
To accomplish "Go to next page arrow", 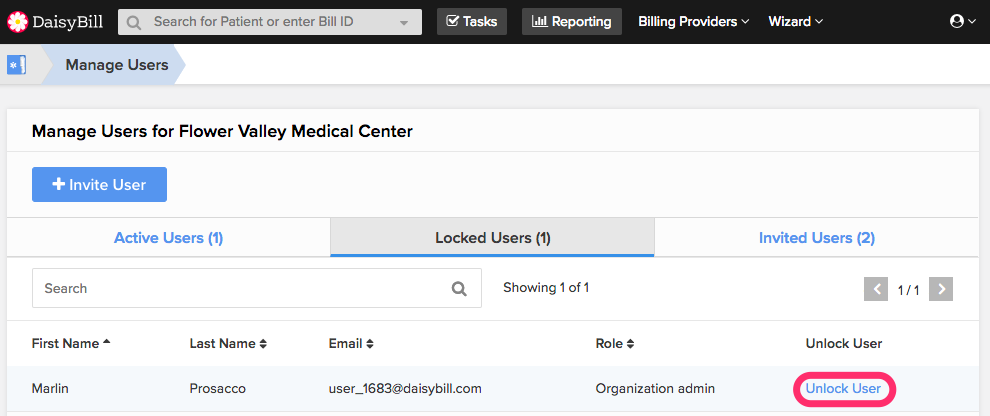I will pos(940,289).
